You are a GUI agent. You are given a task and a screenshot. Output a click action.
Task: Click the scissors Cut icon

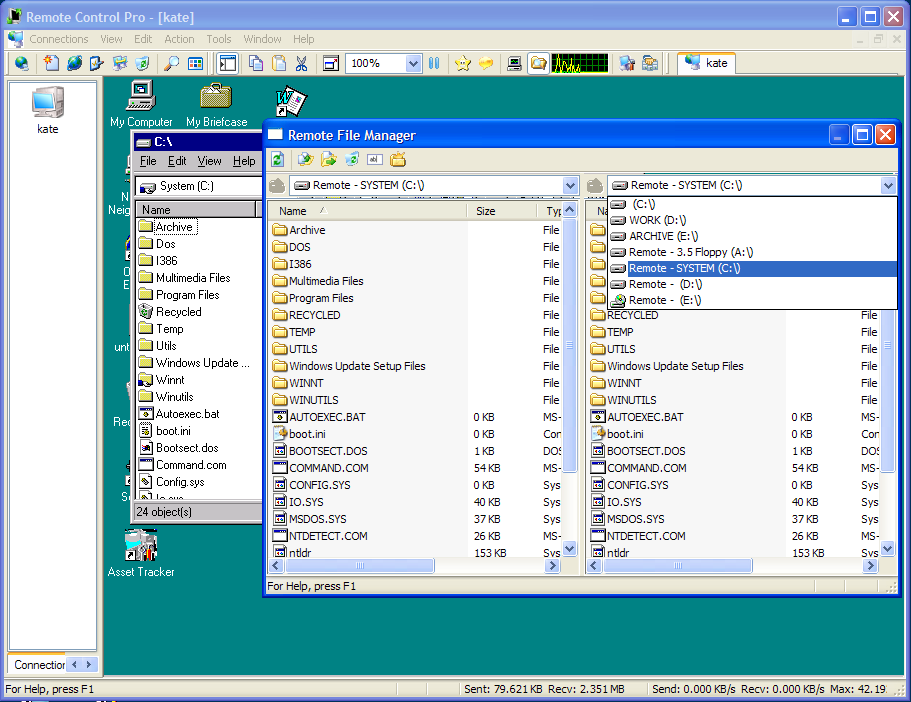click(x=302, y=63)
